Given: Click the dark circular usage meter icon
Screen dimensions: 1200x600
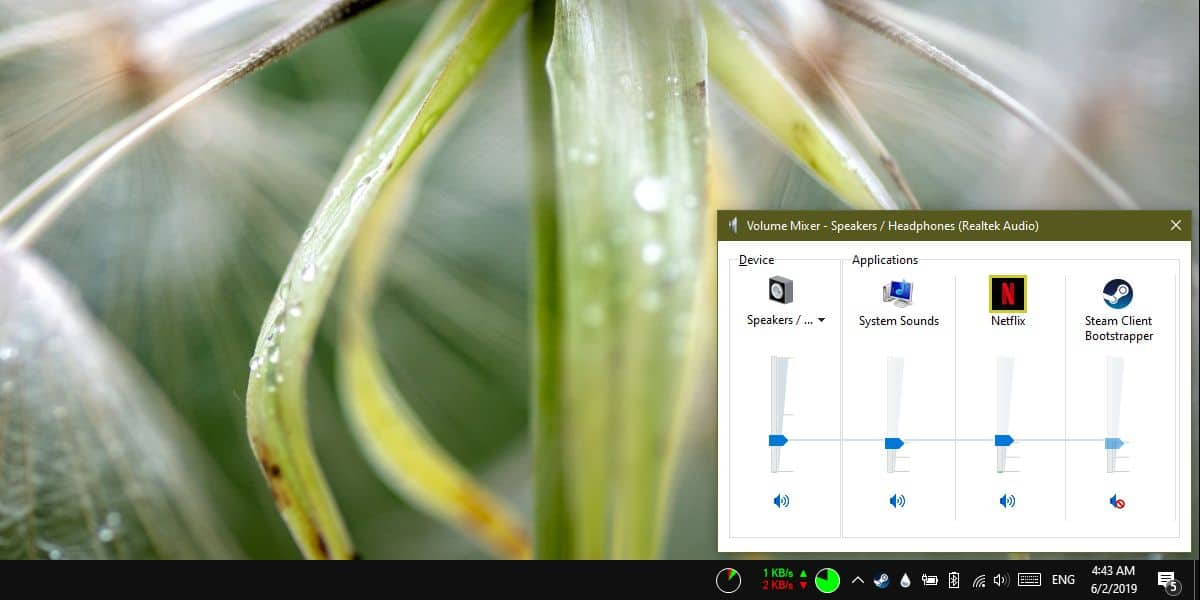Looking at the screenshot, I should coord(729,580).
